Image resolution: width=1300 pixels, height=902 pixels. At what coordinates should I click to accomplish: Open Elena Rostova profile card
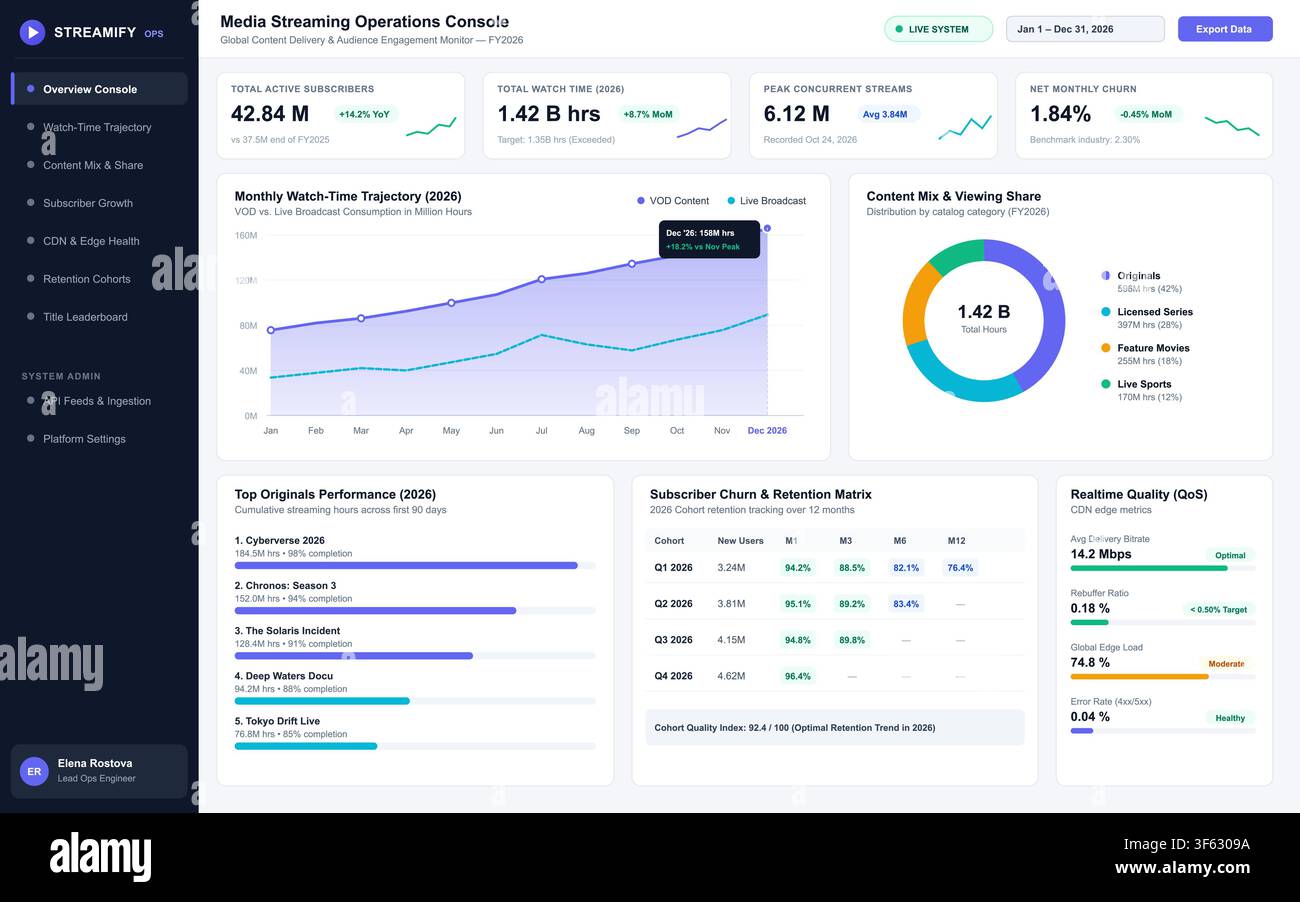pyautogui.click(x=99, y=771)
